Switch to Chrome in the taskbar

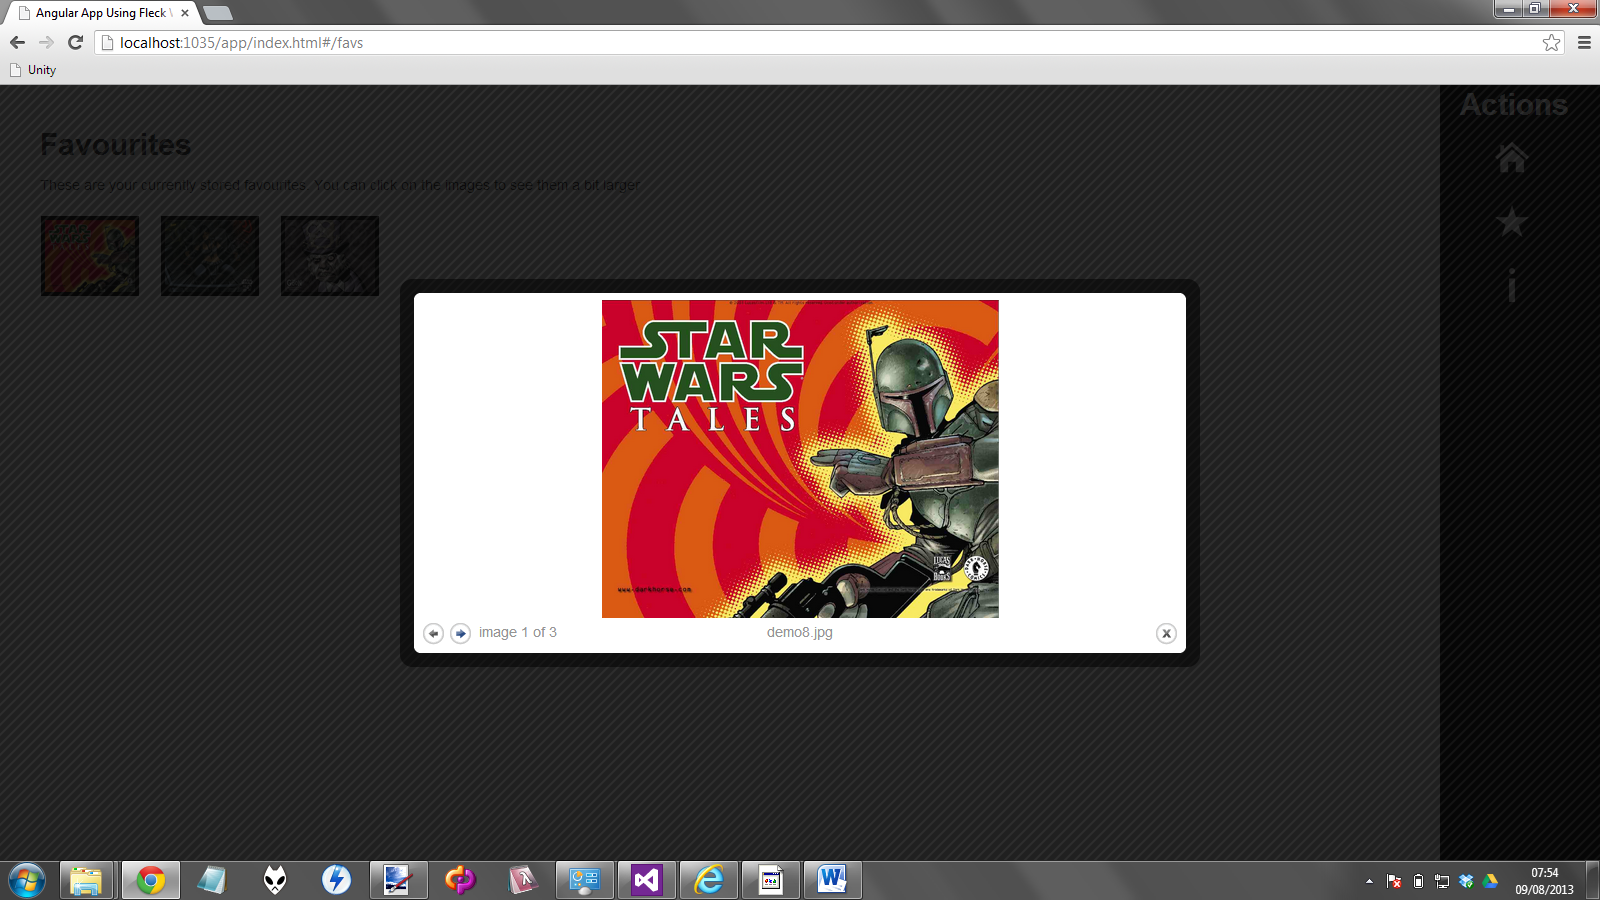coord(151,881)
